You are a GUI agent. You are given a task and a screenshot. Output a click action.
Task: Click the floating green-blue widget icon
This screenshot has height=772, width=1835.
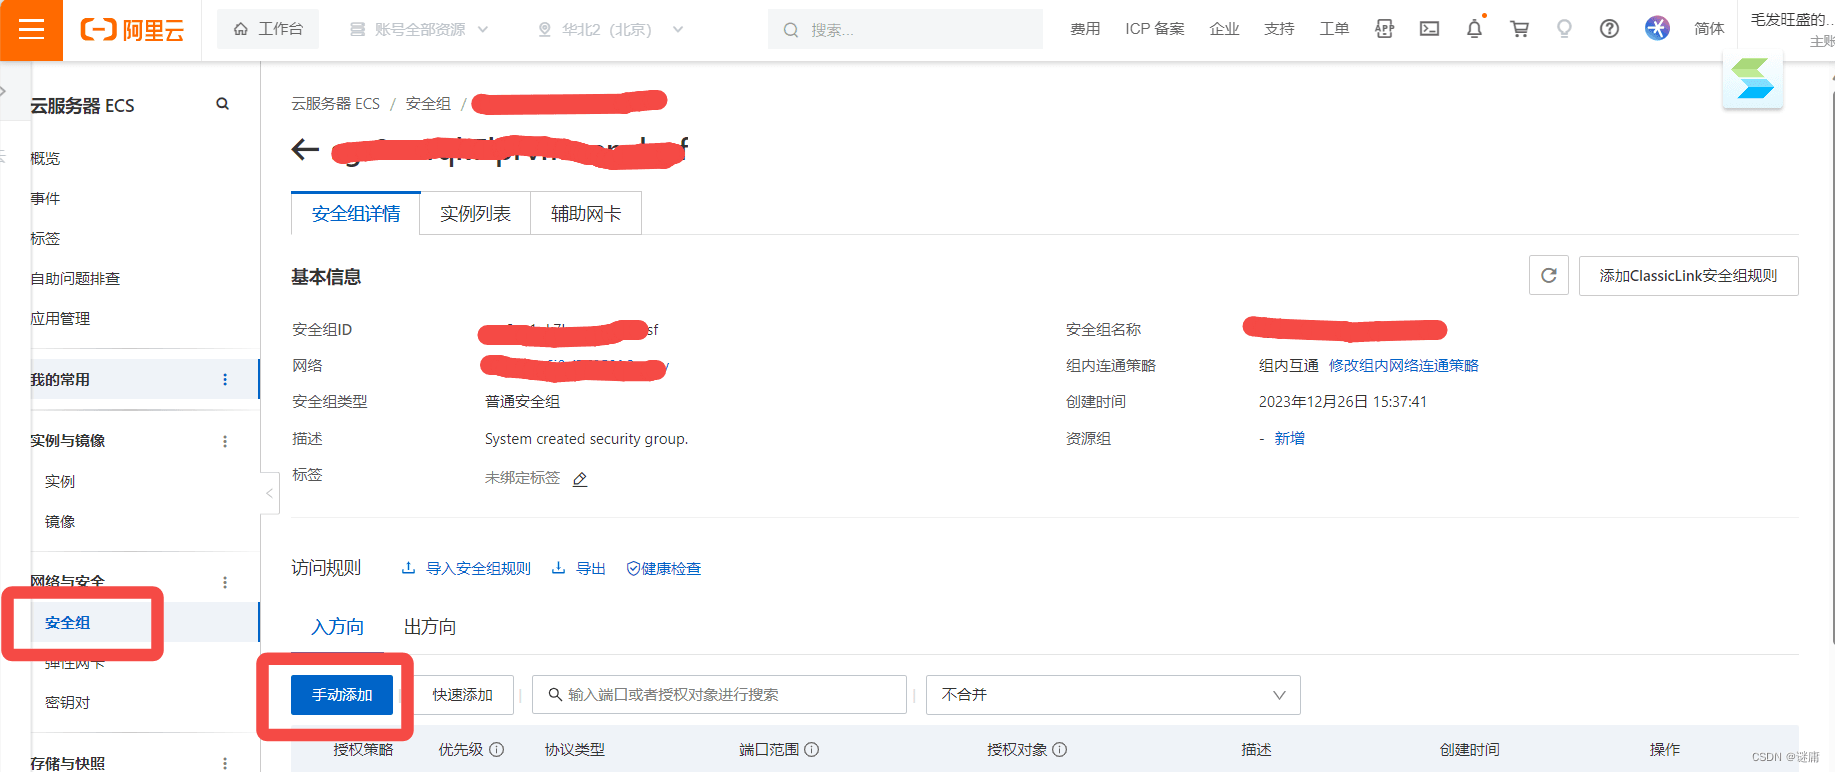[x=1753, y=80]
